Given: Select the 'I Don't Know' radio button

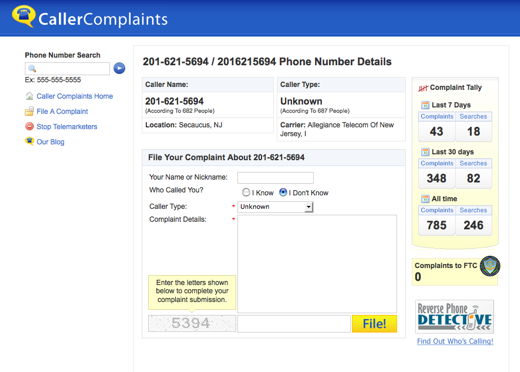Looking at the screenshot, I should [283, 192].
